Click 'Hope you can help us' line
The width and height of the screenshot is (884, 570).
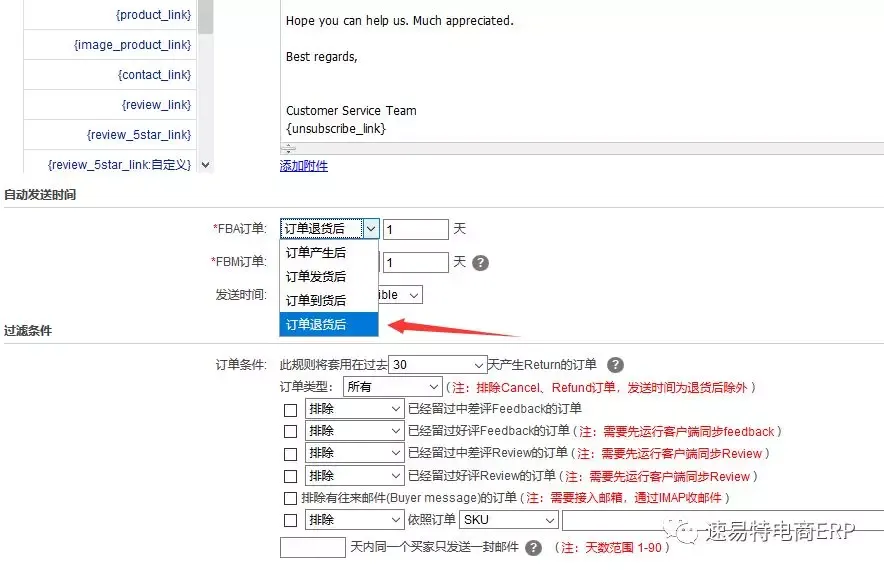pyautogui.click(x=400, y=21)
